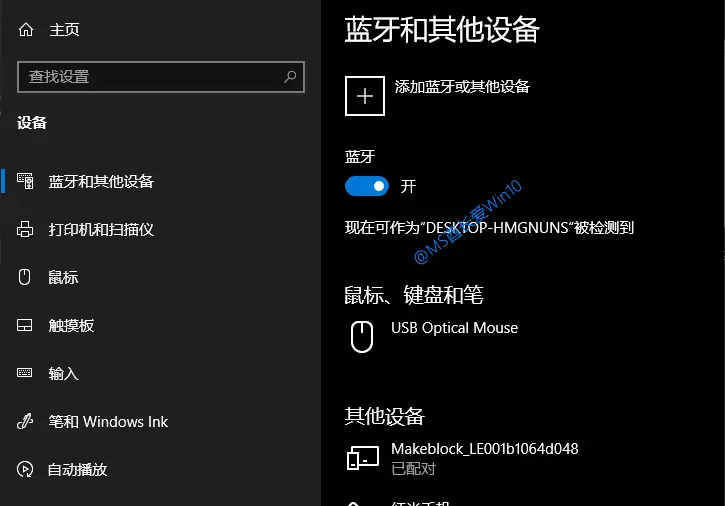Turn off the 蓝牙 toggle switch

pyautogui.click(x=367, y=186)
